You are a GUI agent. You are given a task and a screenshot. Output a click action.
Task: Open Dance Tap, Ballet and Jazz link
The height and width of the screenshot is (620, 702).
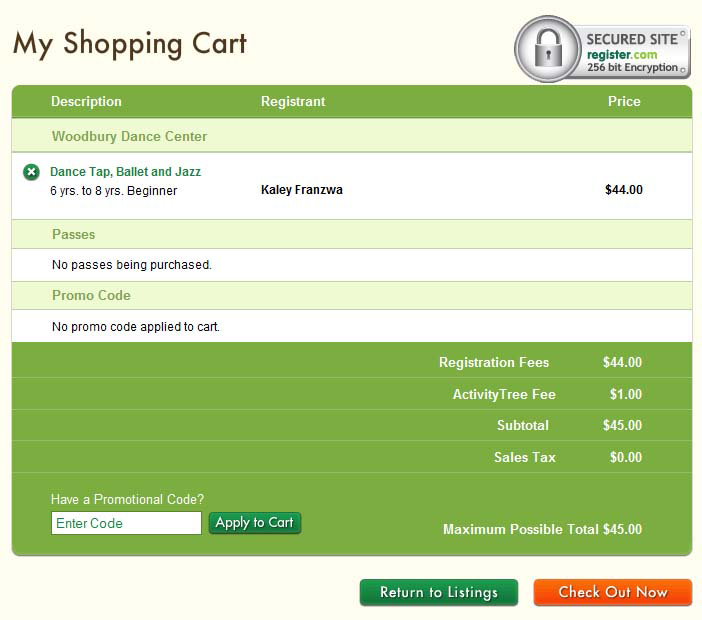coord(125,172)
